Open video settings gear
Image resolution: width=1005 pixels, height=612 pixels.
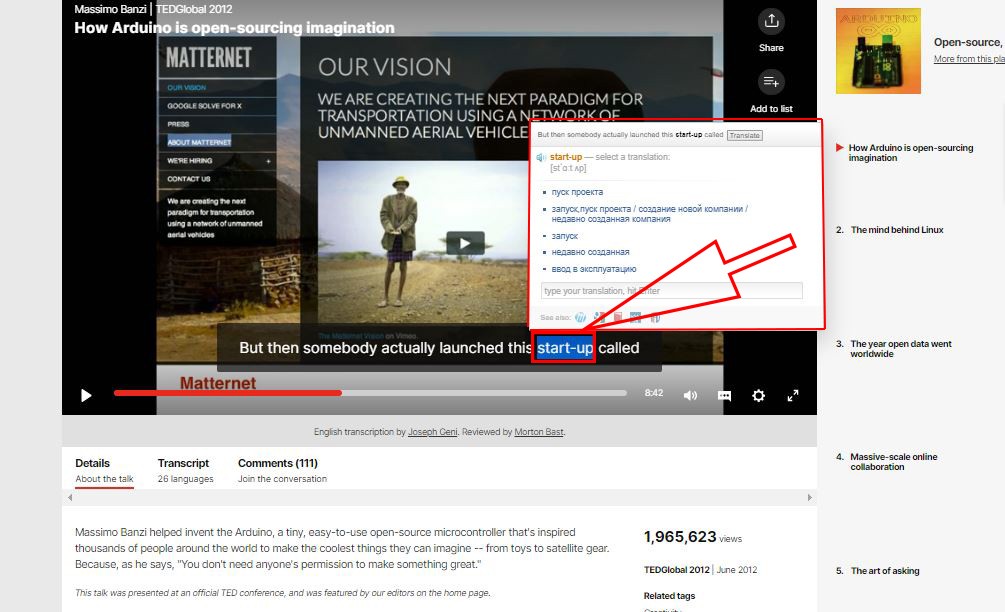pos(758,395)
